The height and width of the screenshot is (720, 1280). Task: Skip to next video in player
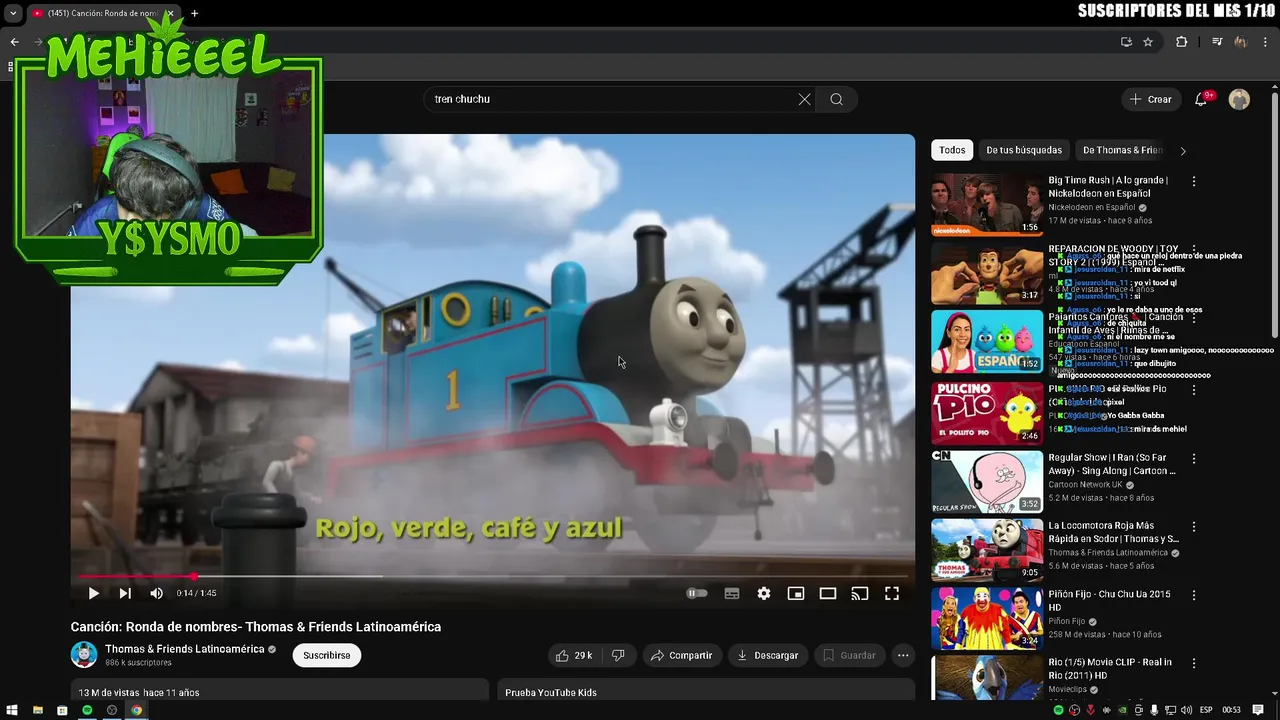(x=125, y=593)
